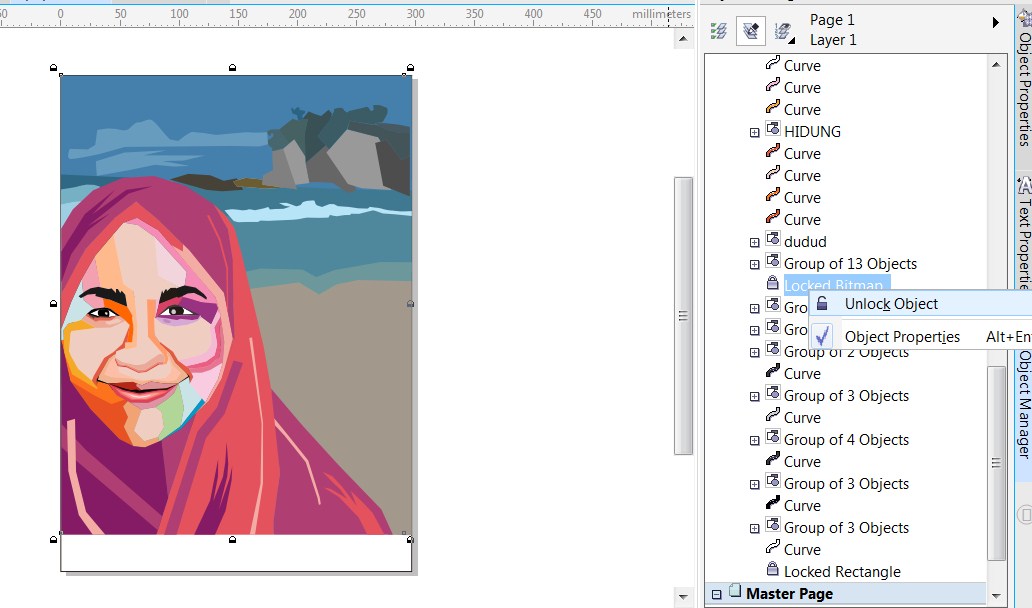Click the Object Manager vertical scrollbar
The width and height of the screenshot is (1032, 608).
click(996, 460)
